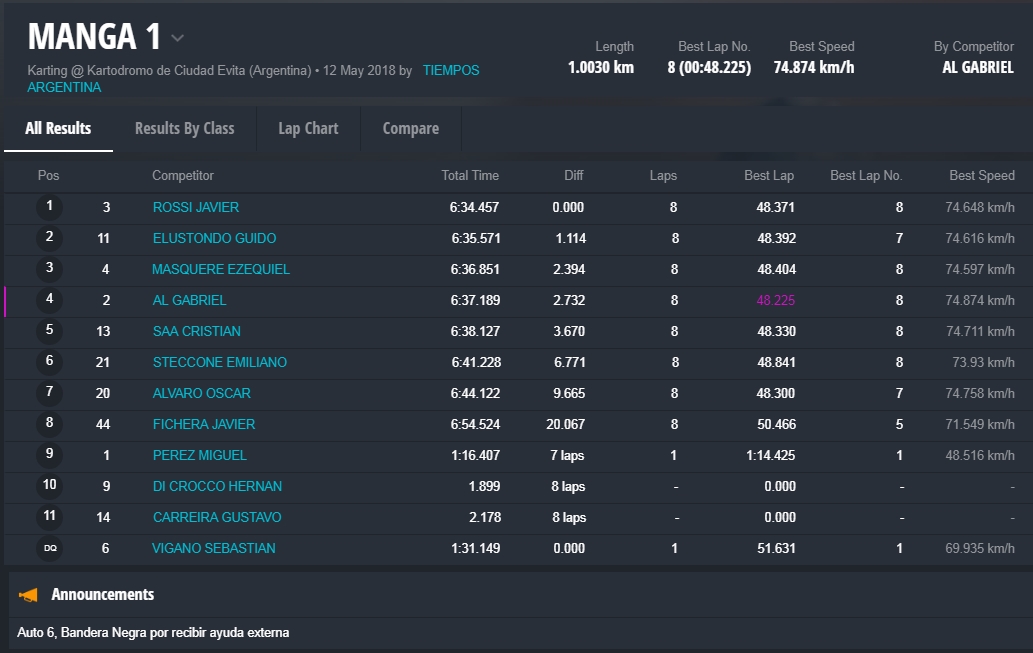This screenshot has height=653, width=1033.
Task: Select the Compare tab
Action: coord(410,128)
